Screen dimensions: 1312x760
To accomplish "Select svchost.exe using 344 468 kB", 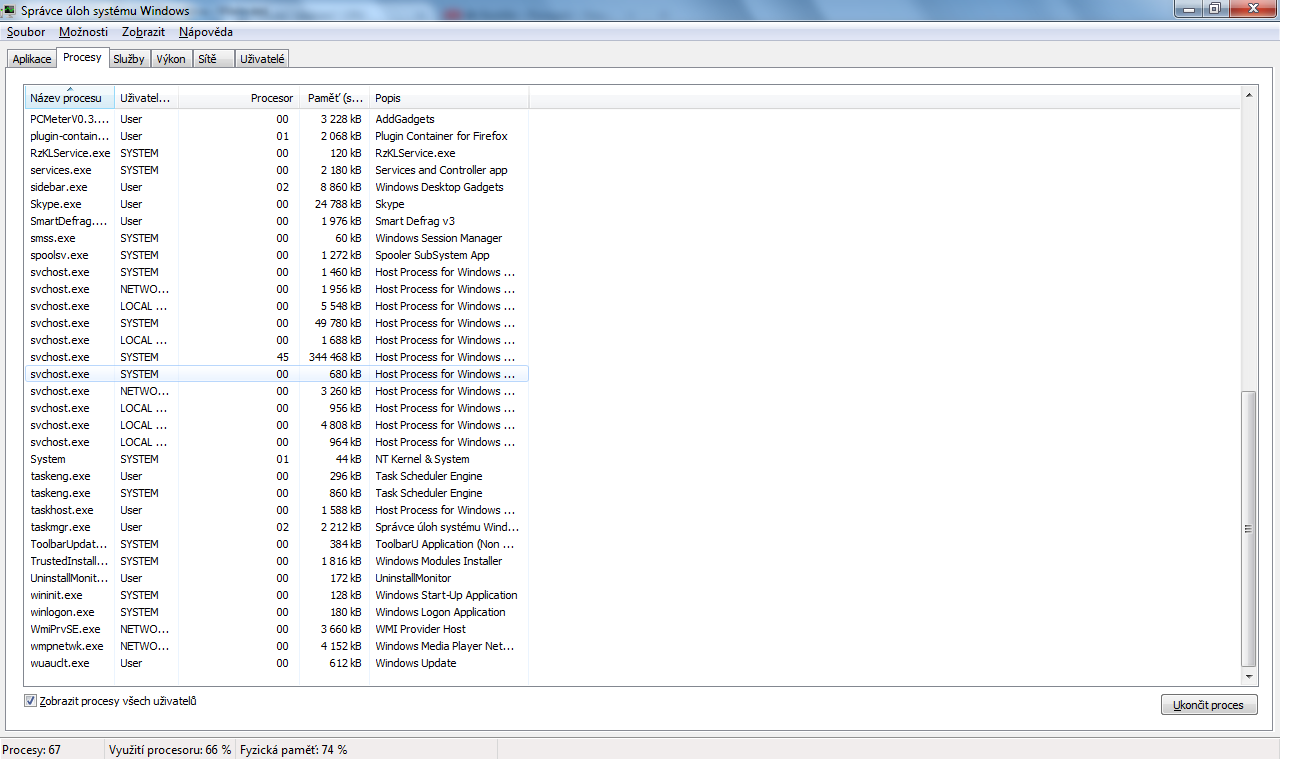I will tap(276, 357).
